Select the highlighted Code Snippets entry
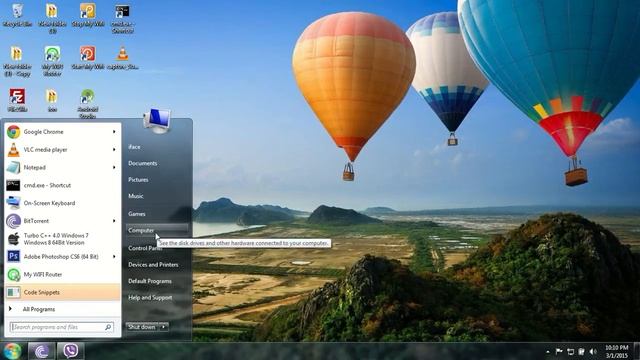 pyautogui.click(x=62, y=292)
